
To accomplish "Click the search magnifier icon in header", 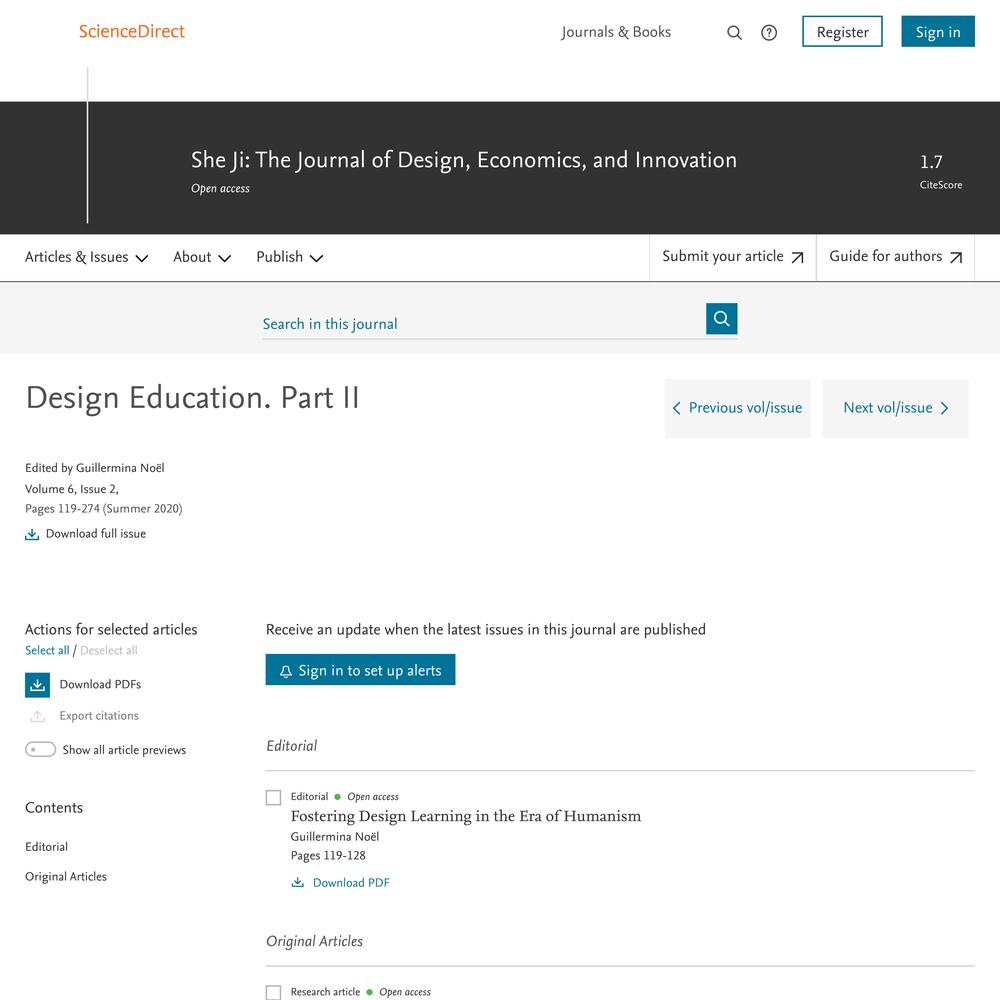I will (734, 33).
